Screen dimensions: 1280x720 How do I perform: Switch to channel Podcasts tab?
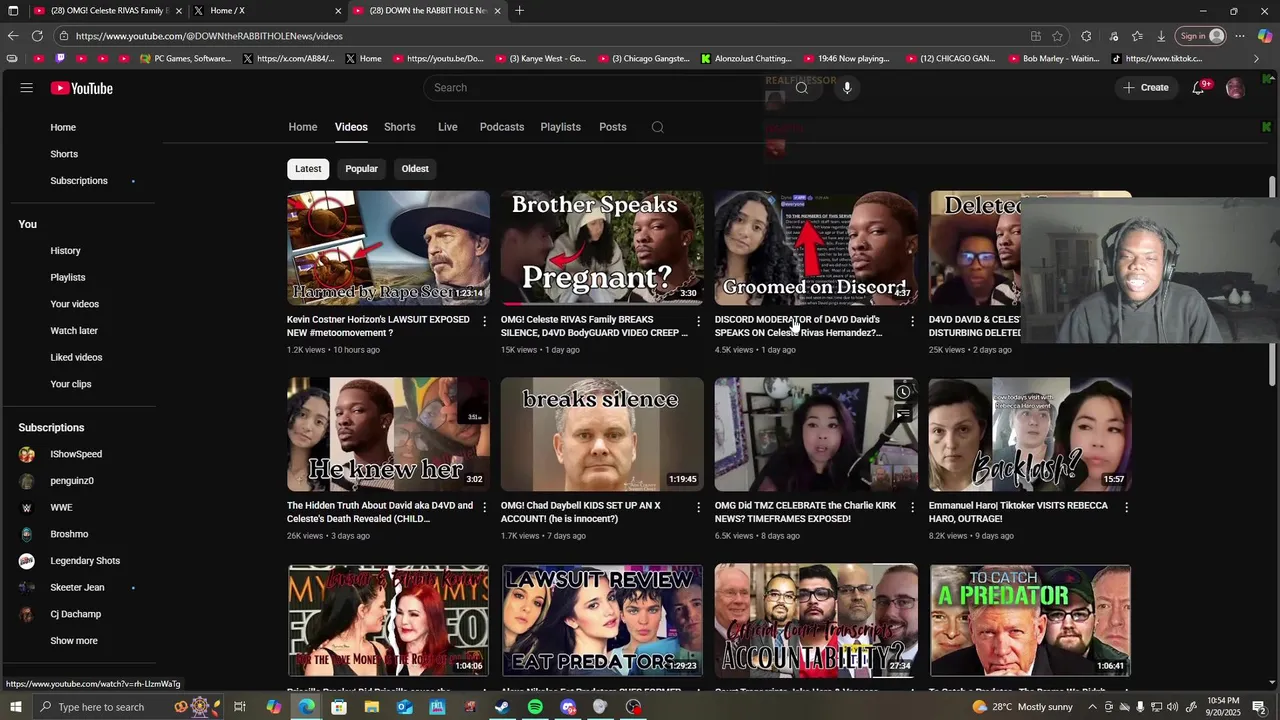(501, 127)
